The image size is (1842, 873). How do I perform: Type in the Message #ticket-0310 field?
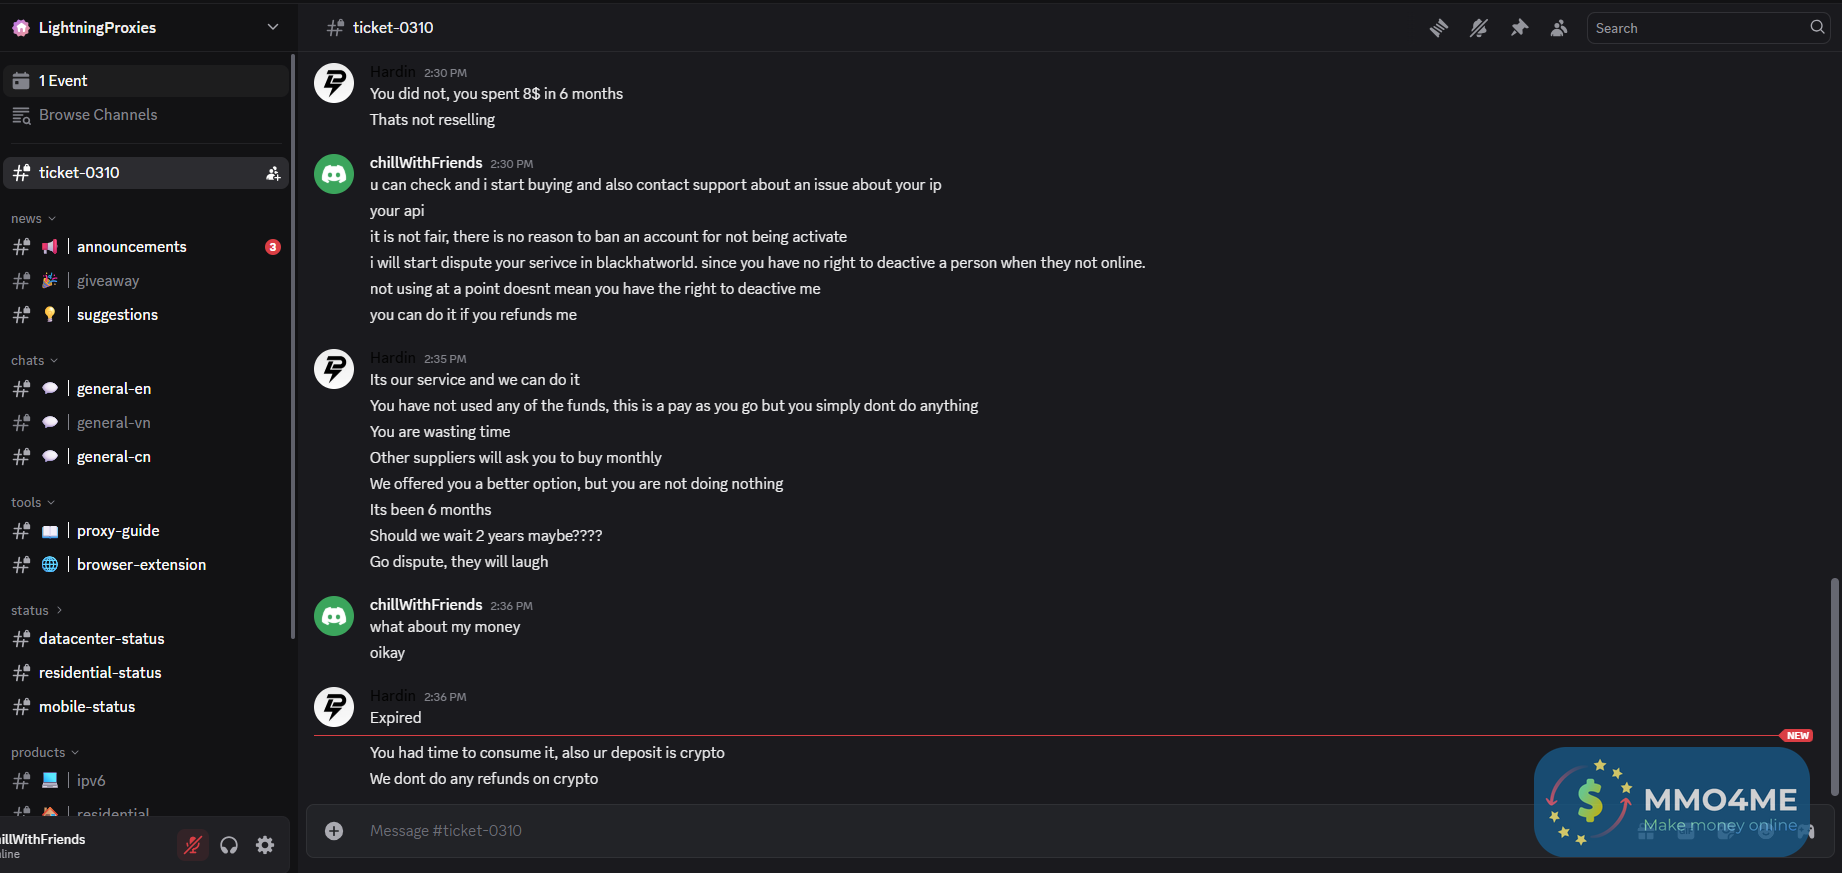pos(900,831)
